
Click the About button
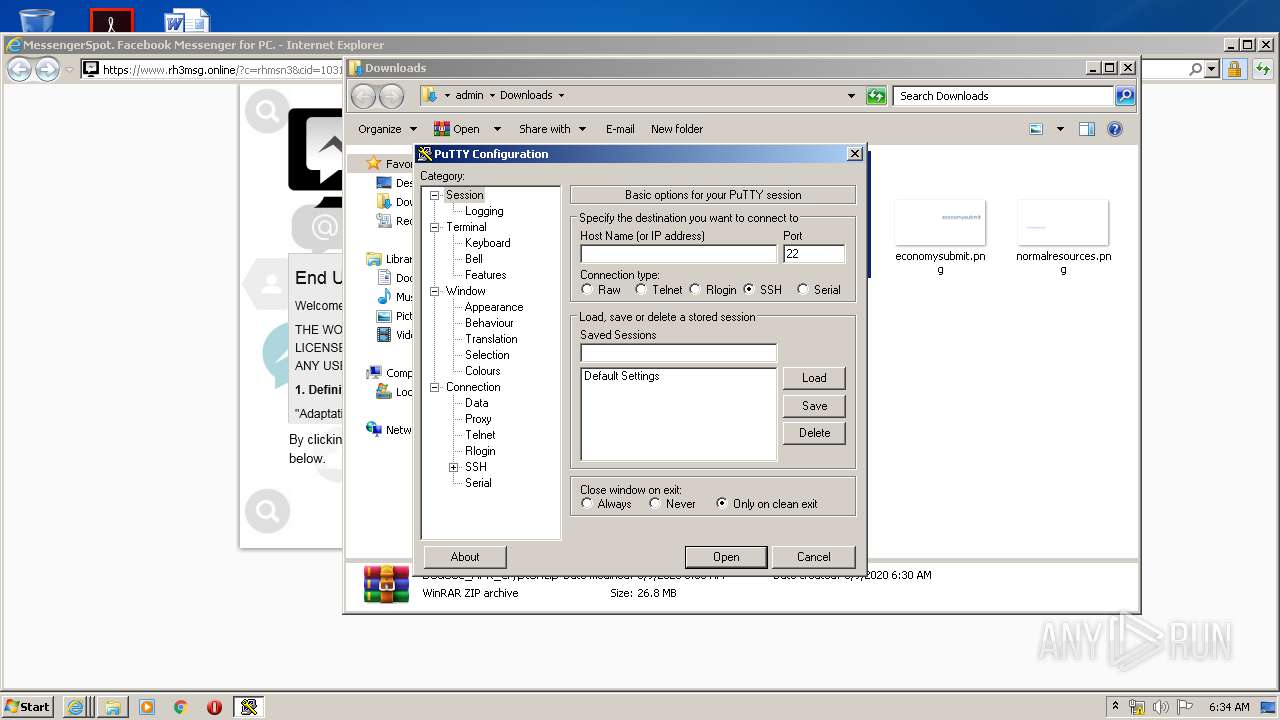click(465, 557)
